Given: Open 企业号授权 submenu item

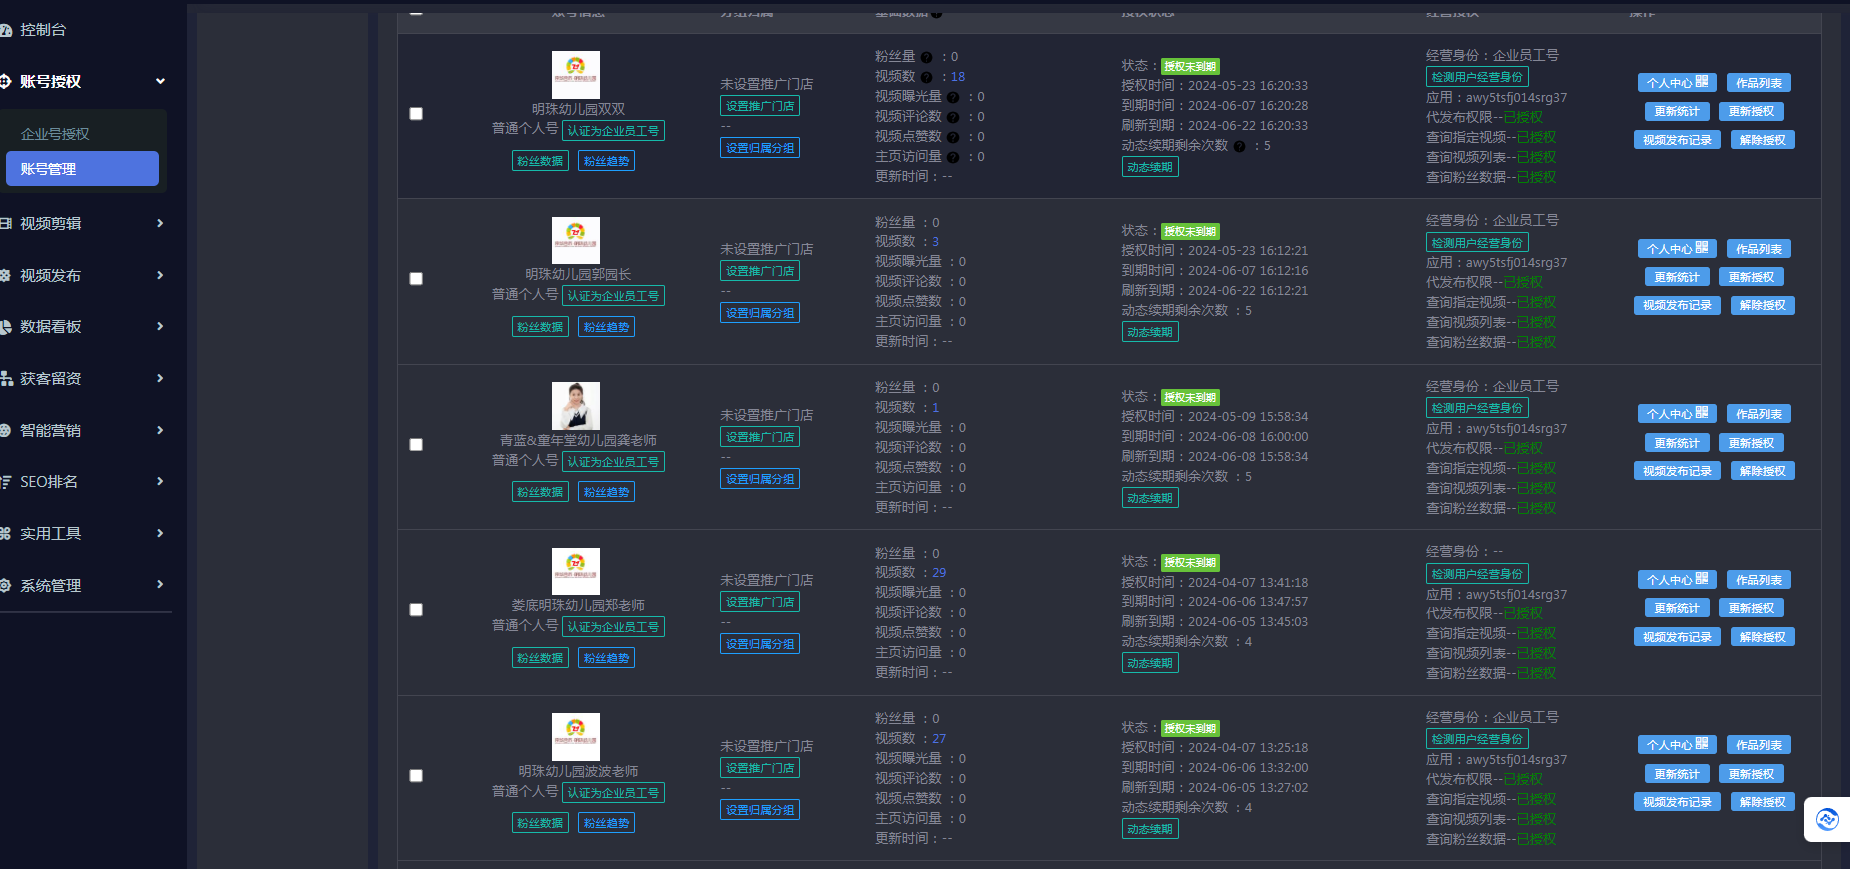Looking at the screenshot, I should coord(56,134).
